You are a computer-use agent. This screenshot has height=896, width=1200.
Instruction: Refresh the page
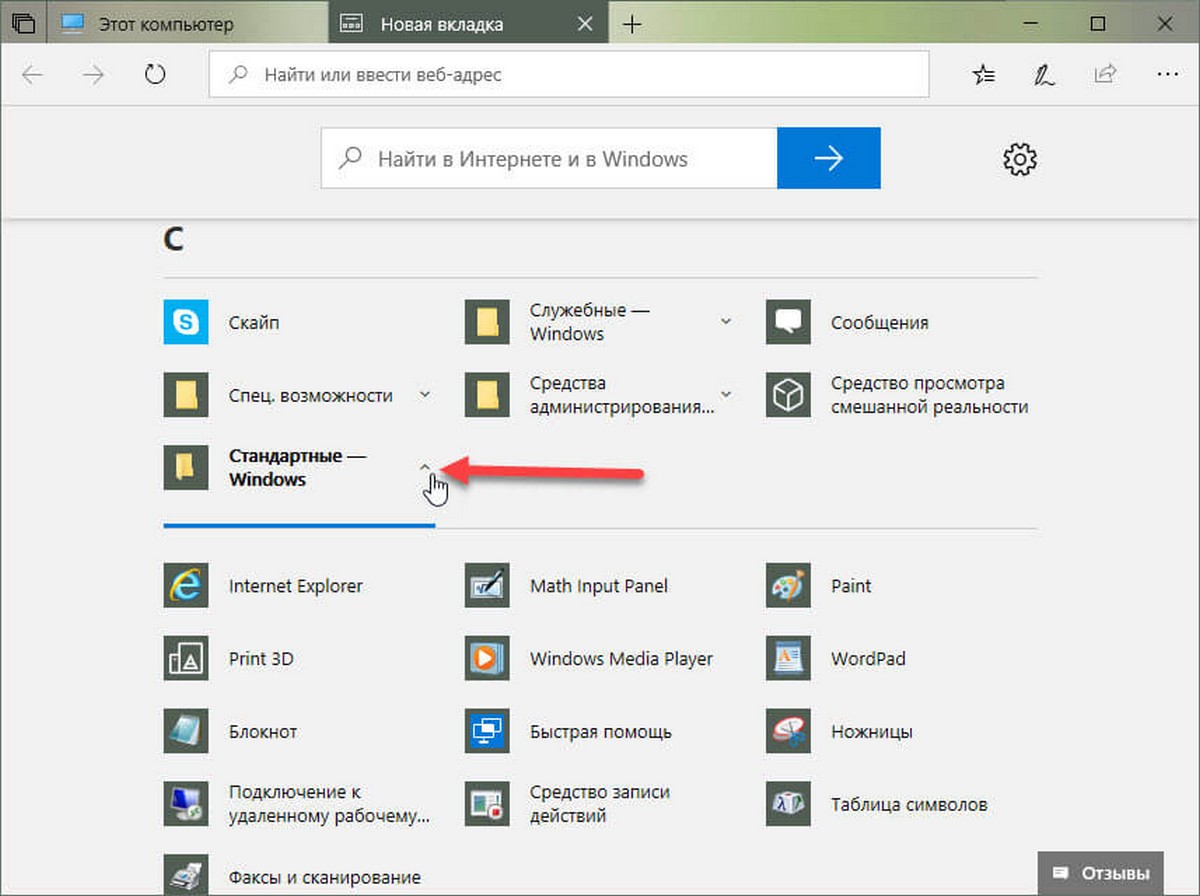154,75
